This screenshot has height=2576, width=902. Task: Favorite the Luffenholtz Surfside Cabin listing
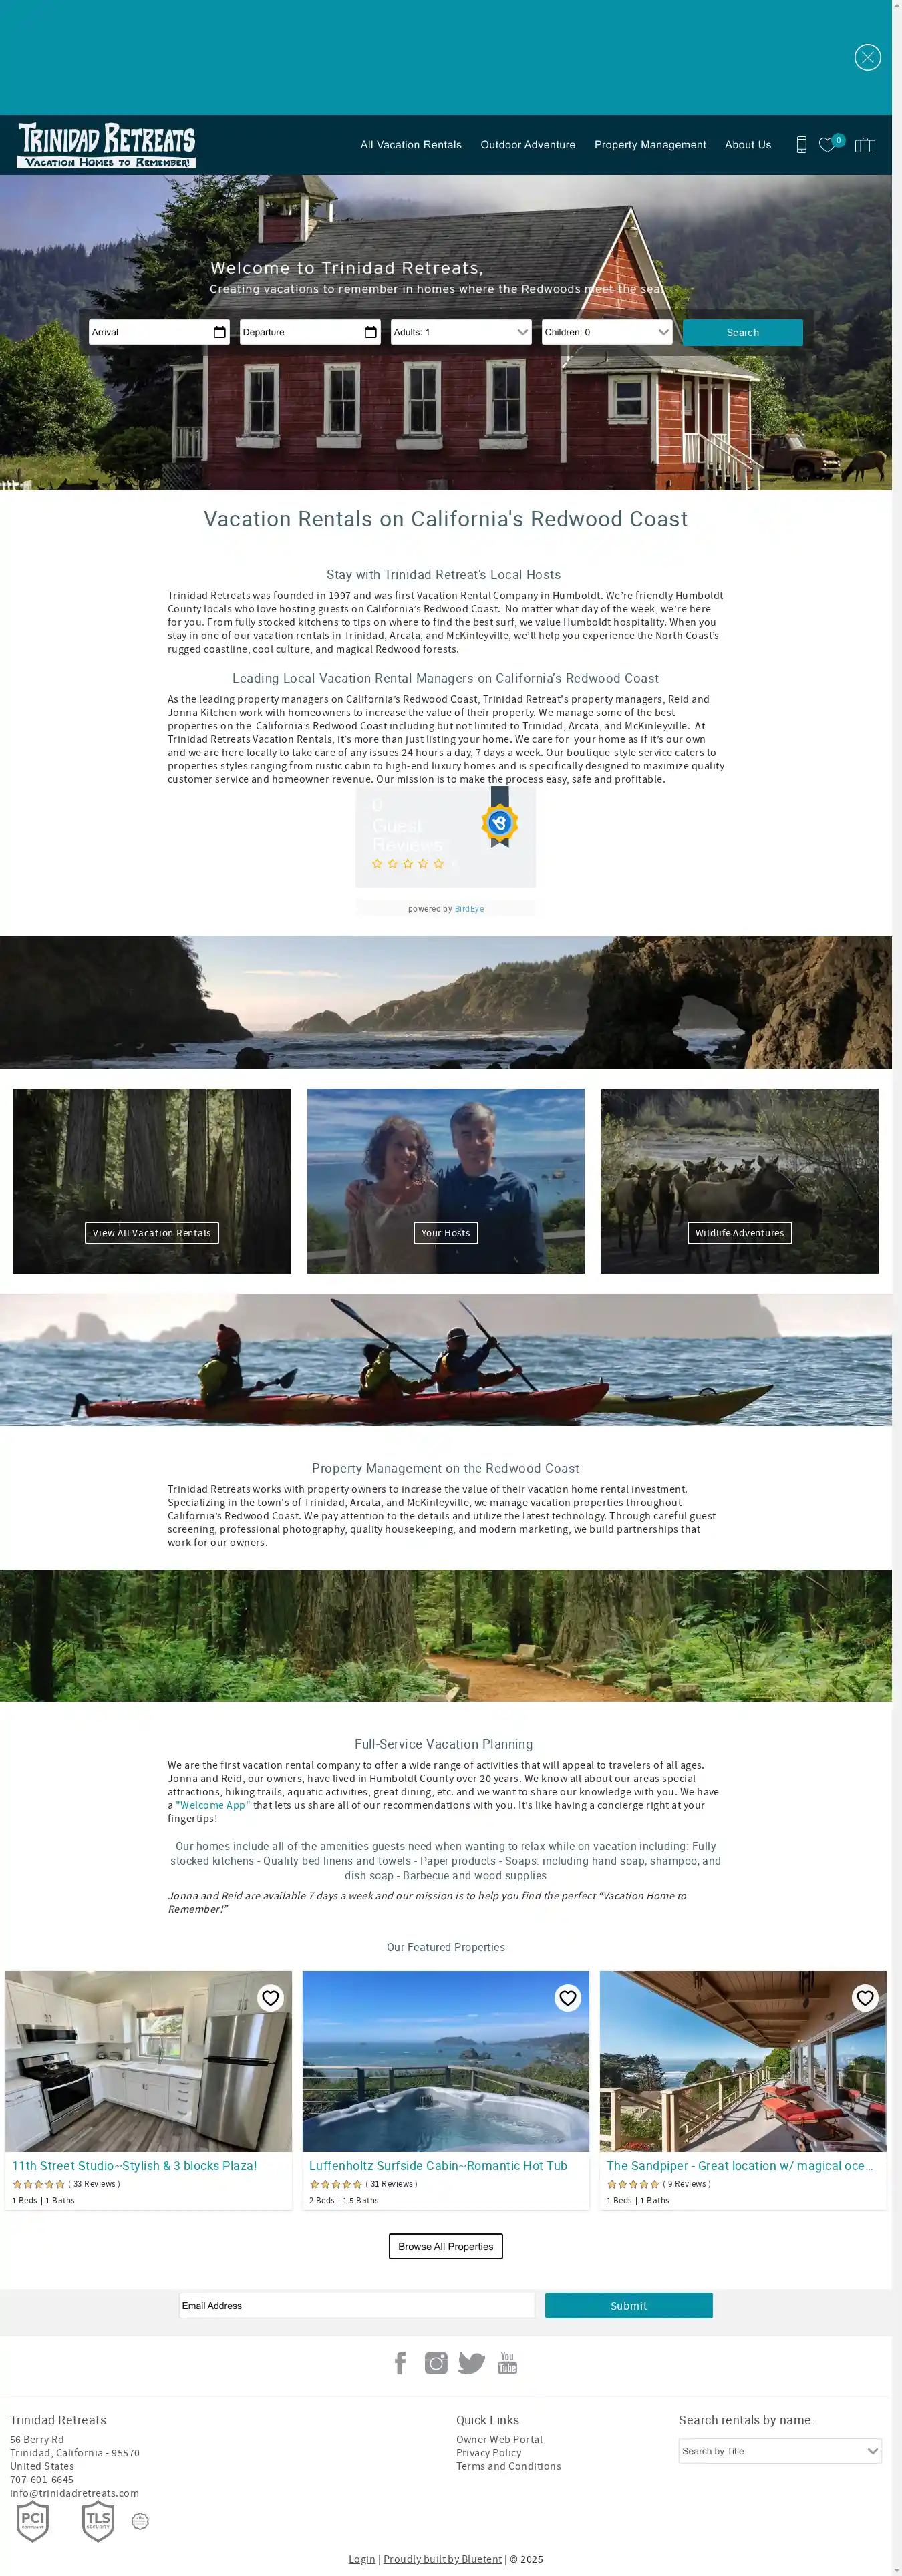tap(568, 1998)
